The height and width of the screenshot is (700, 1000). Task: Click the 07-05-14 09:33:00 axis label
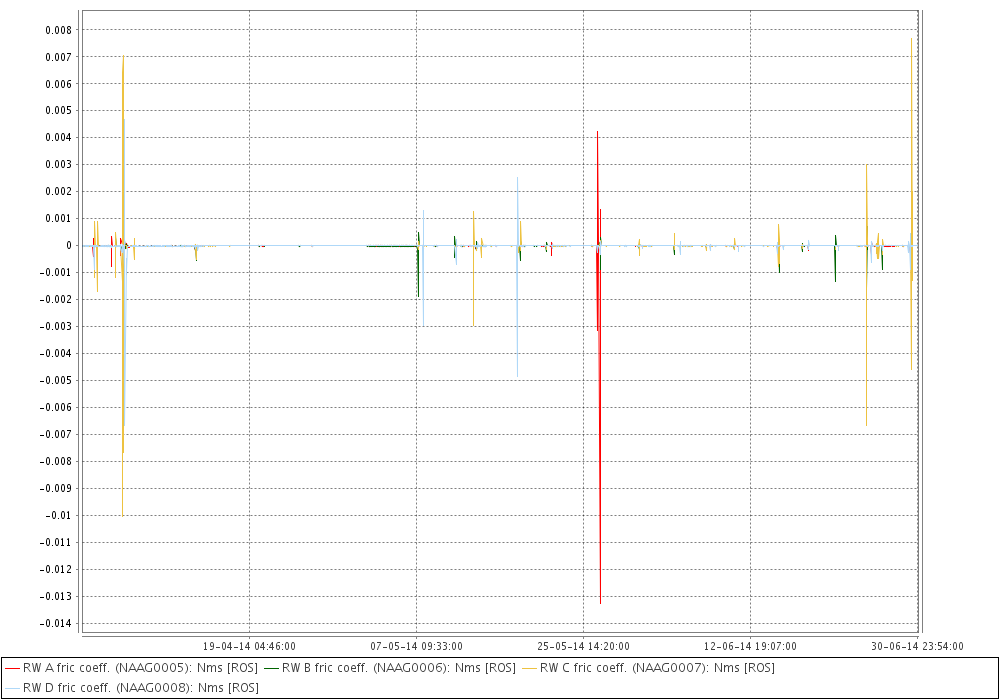[x=416, y=646]
